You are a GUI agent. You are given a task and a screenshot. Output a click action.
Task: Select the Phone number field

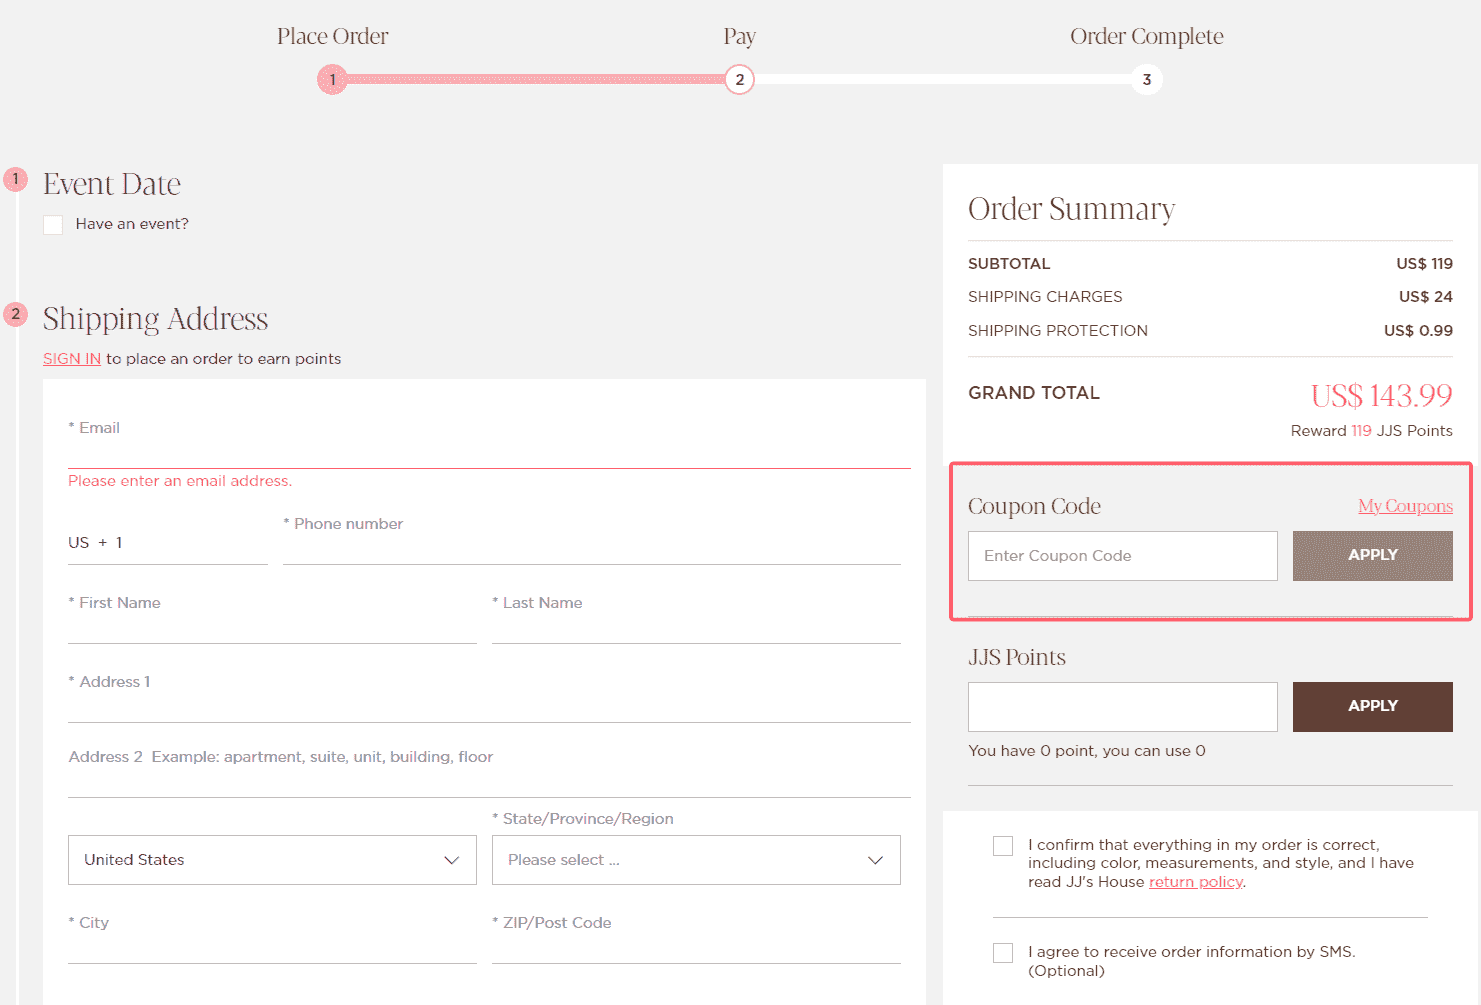click(x=591, y=545)
